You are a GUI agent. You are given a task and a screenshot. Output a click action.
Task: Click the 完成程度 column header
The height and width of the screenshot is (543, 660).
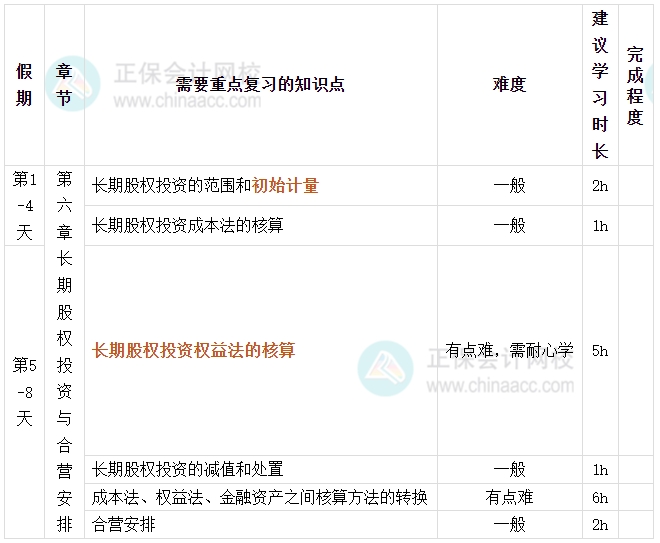(634, 85)
